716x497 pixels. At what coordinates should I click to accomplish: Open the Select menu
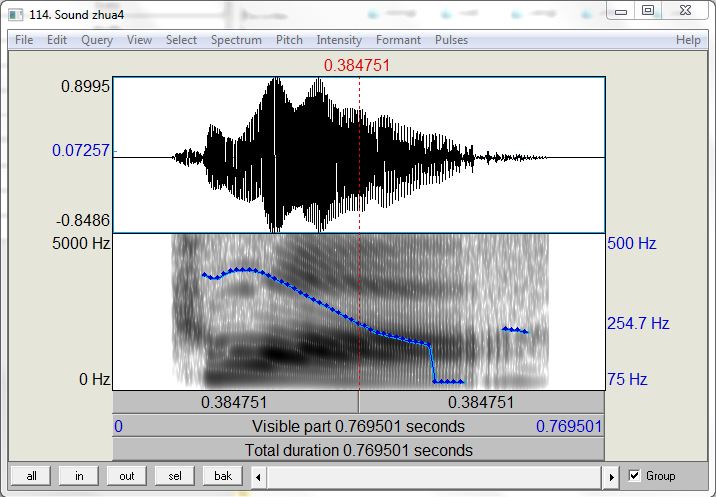[181, 40]
